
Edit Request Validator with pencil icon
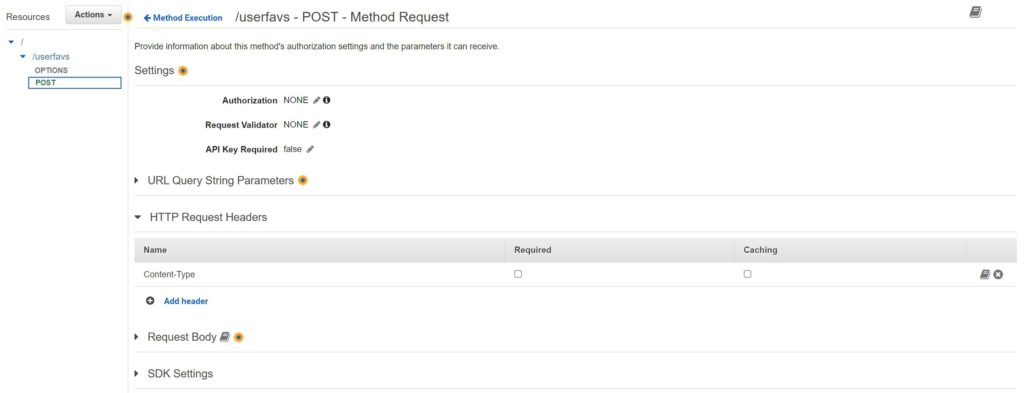click(x=317, y=125)
